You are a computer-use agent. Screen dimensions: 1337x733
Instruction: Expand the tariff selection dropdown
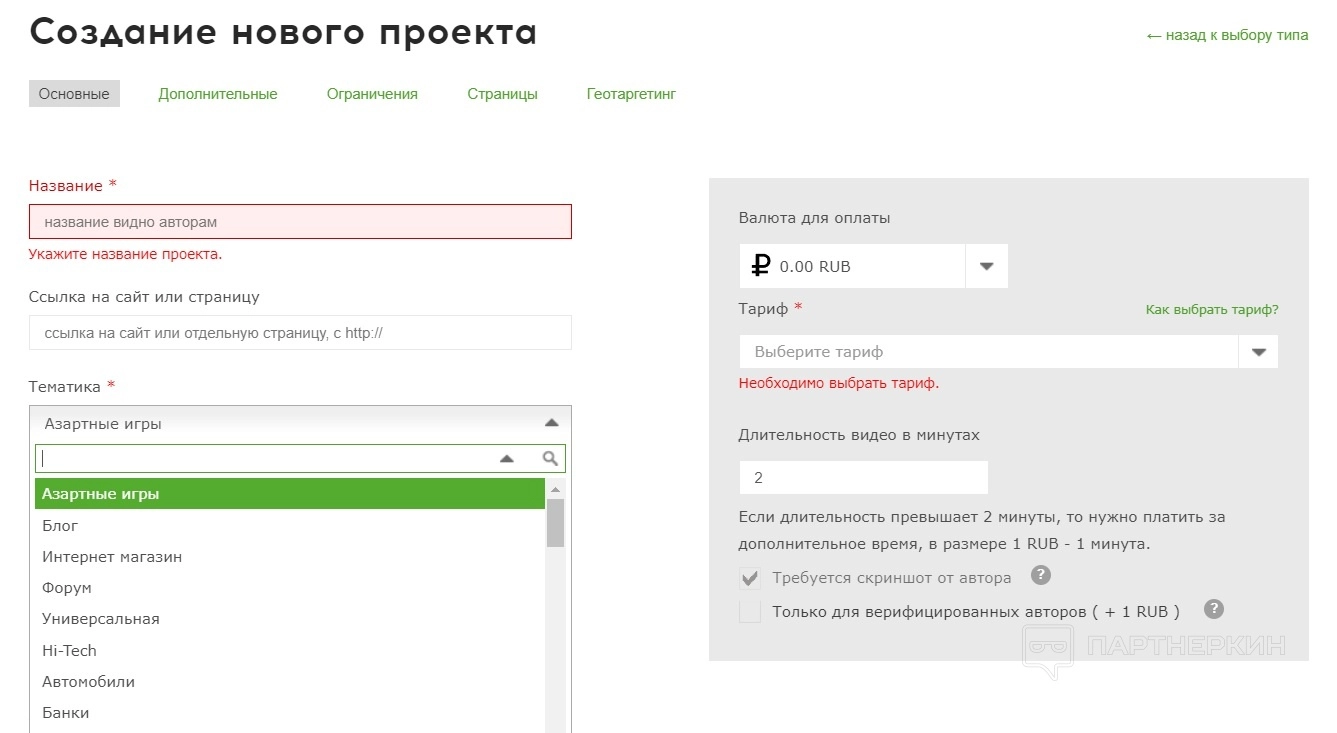pos(1258,352)
